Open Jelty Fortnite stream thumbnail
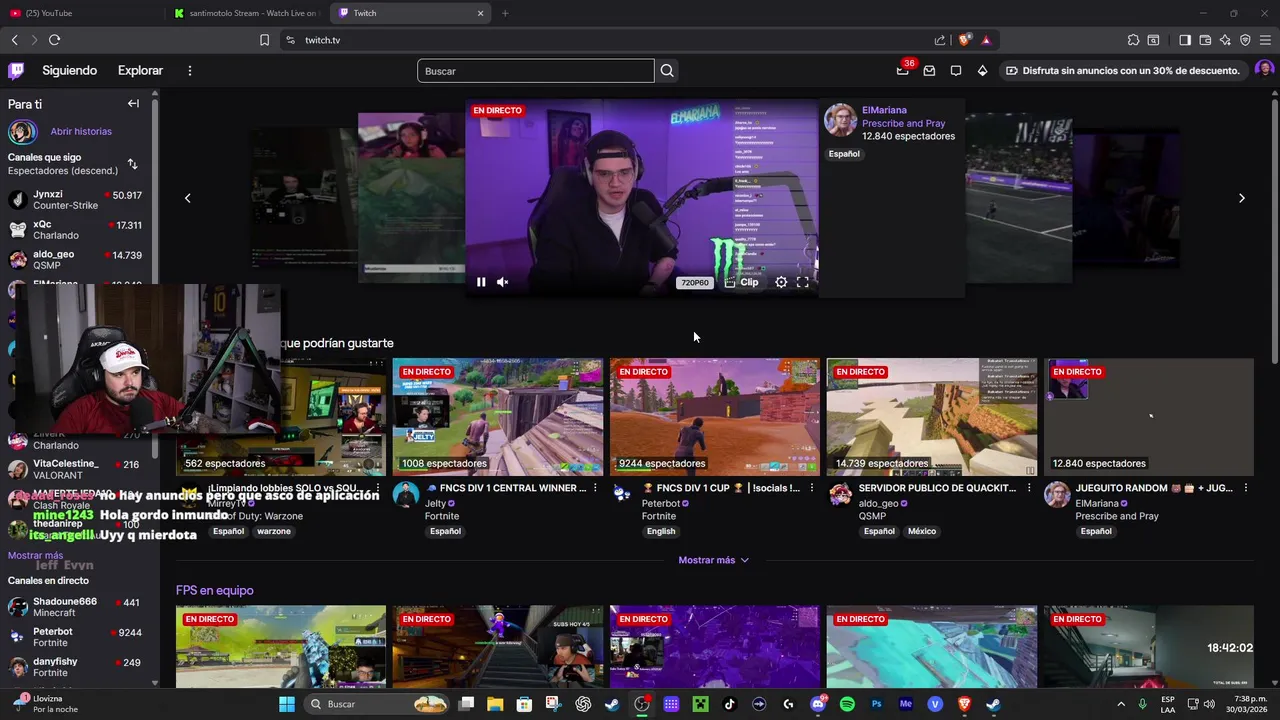Viewport: 1280px width, 720px height. 498,417
